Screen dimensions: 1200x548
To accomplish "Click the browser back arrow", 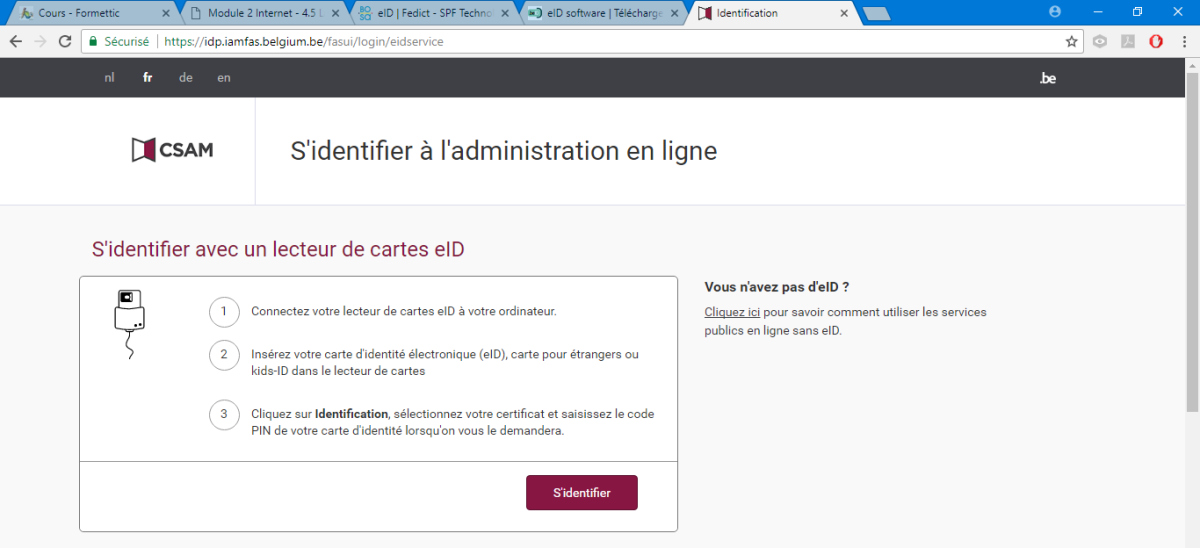I will point(15,42).
